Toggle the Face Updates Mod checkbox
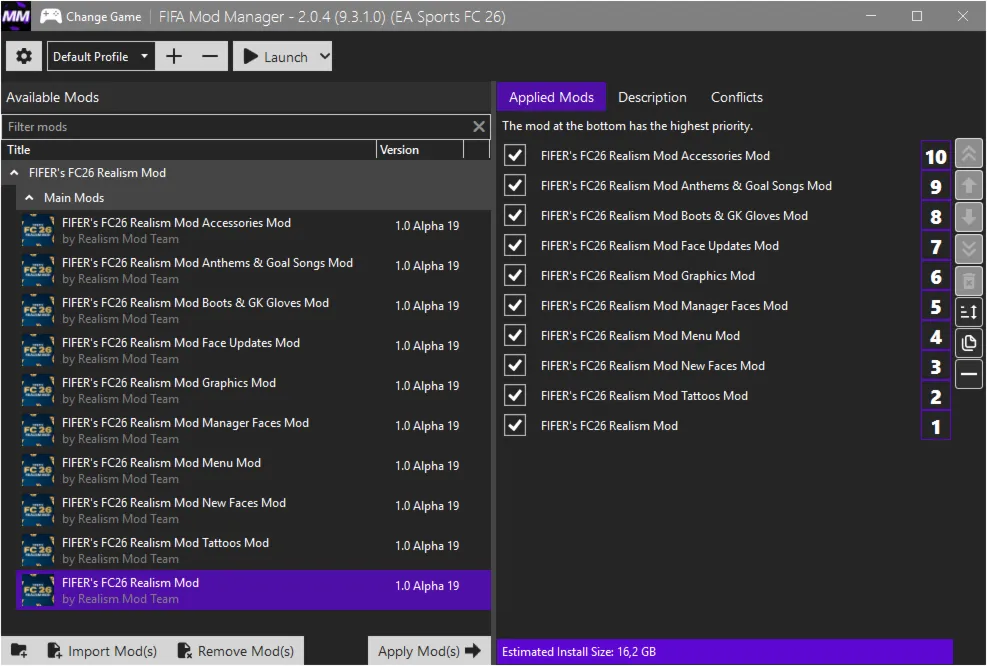Image resolution: width=987 pixels, height=666 pixels. click(515, 245)
